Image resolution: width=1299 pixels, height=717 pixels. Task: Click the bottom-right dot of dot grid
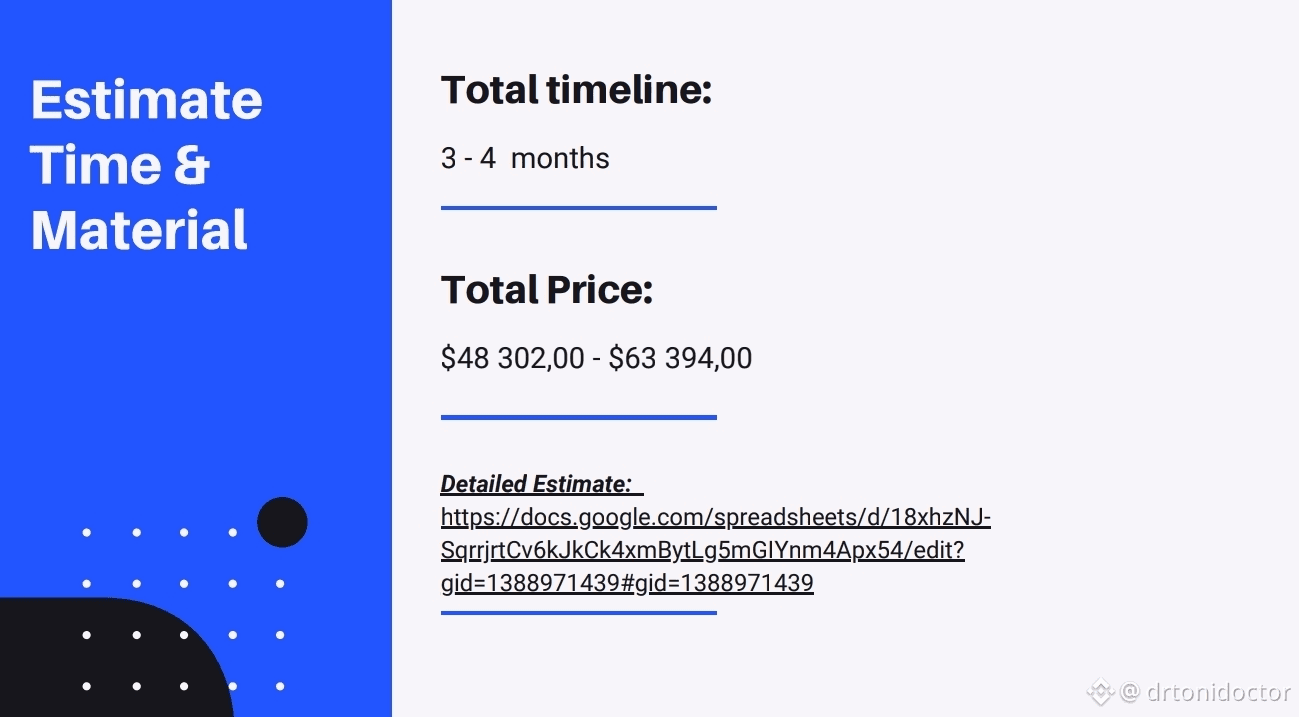pyautogui.click(x=280, y=686)
